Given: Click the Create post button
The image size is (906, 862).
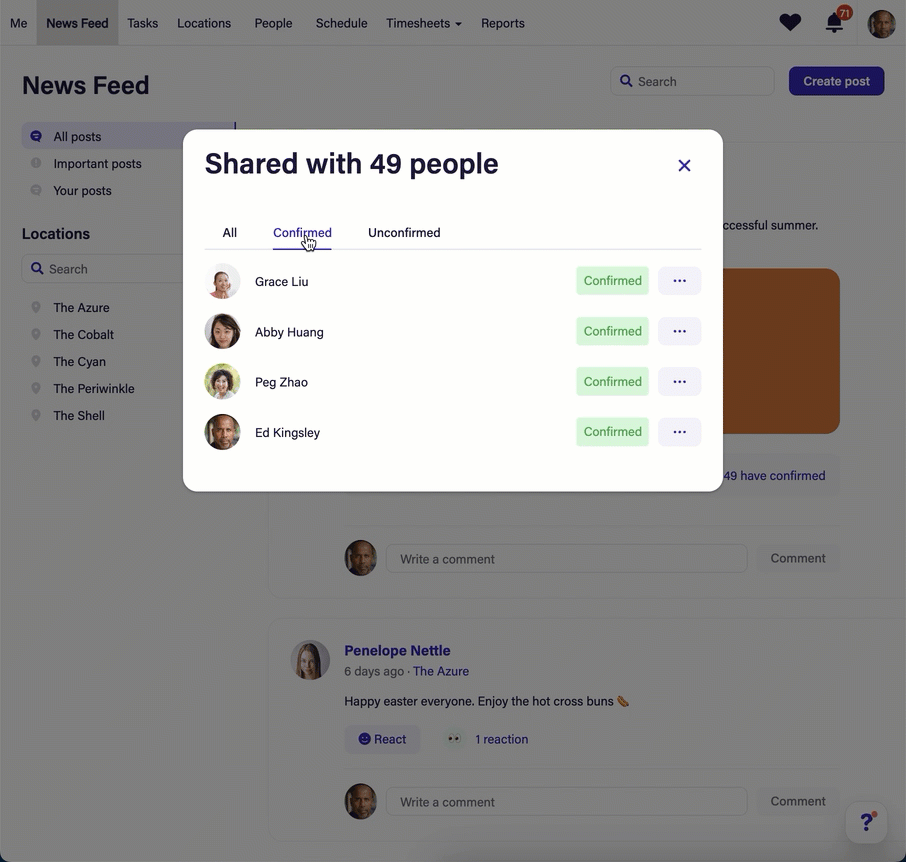Looking at the screenshot, I should click(x=836, y=81).
